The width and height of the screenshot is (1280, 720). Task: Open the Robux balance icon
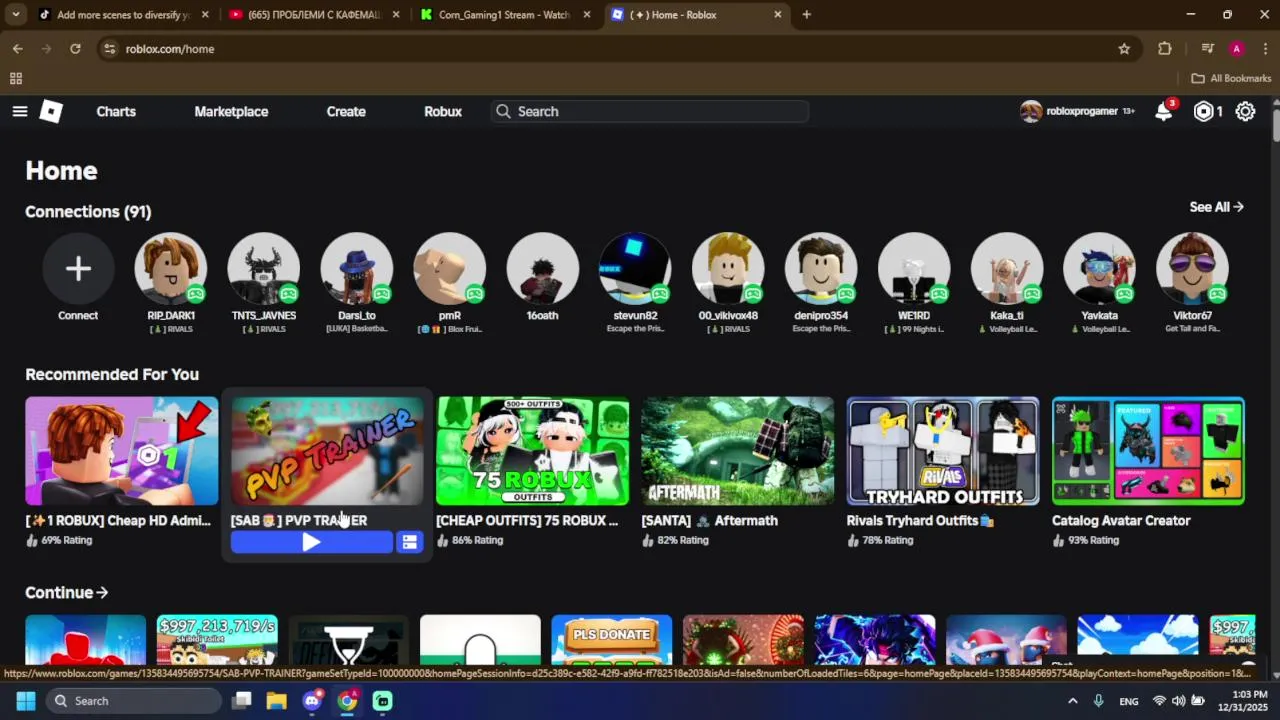click(x=1204, y=111)
